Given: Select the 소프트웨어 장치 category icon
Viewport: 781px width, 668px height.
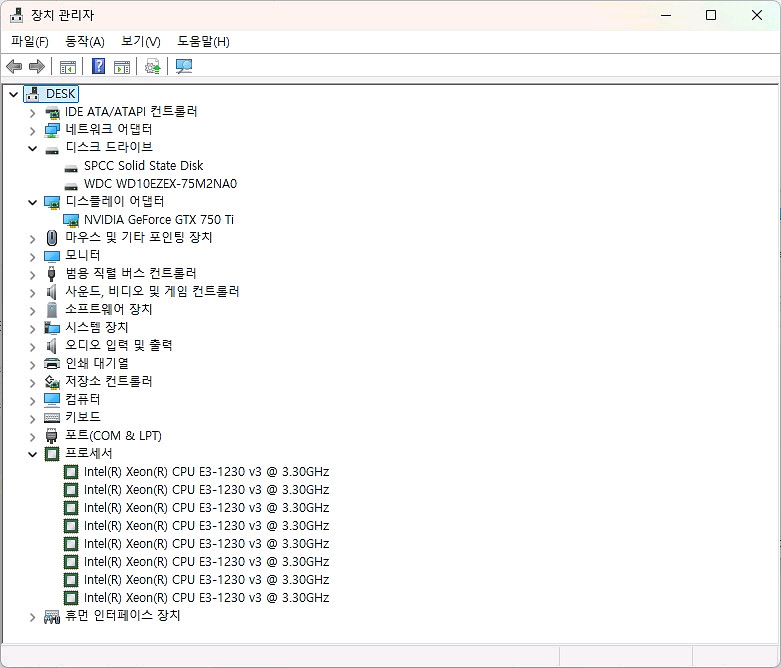Looking at the screenshot, I should coord(52,310).
